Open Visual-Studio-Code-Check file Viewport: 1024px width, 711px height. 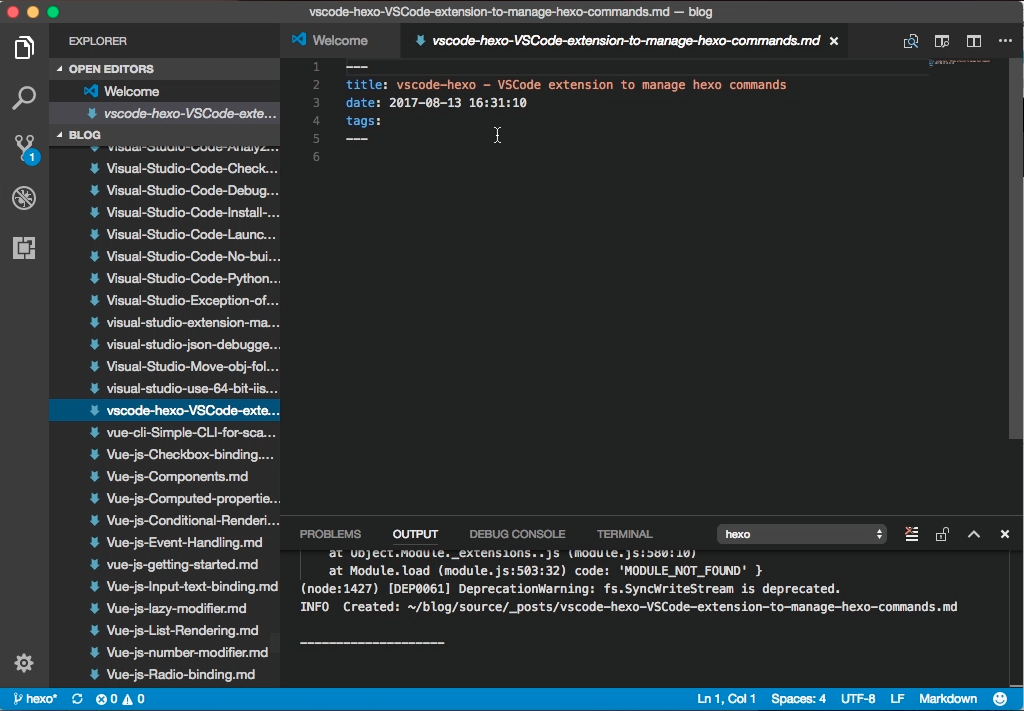(x=165, y=168)
